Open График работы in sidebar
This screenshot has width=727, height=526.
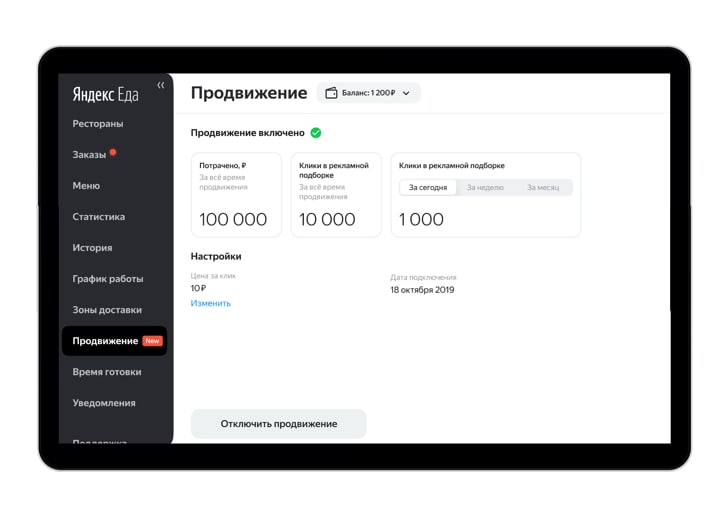pos(108,279)
